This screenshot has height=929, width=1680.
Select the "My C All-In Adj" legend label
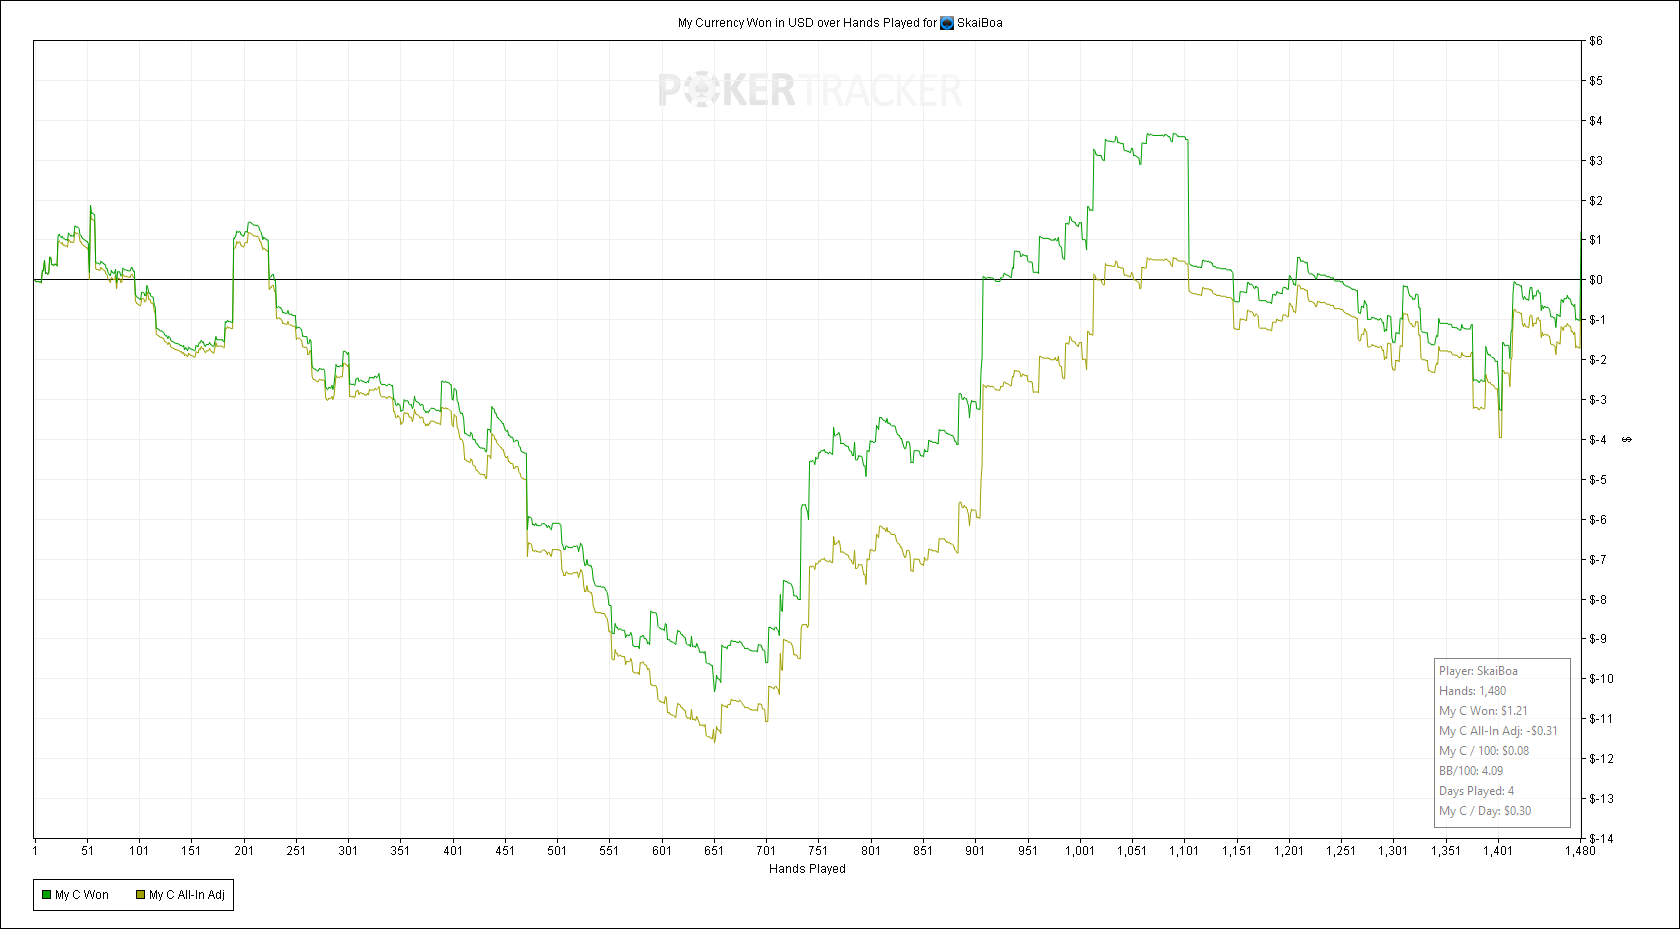pyautogui.click(x=187, y=895)
